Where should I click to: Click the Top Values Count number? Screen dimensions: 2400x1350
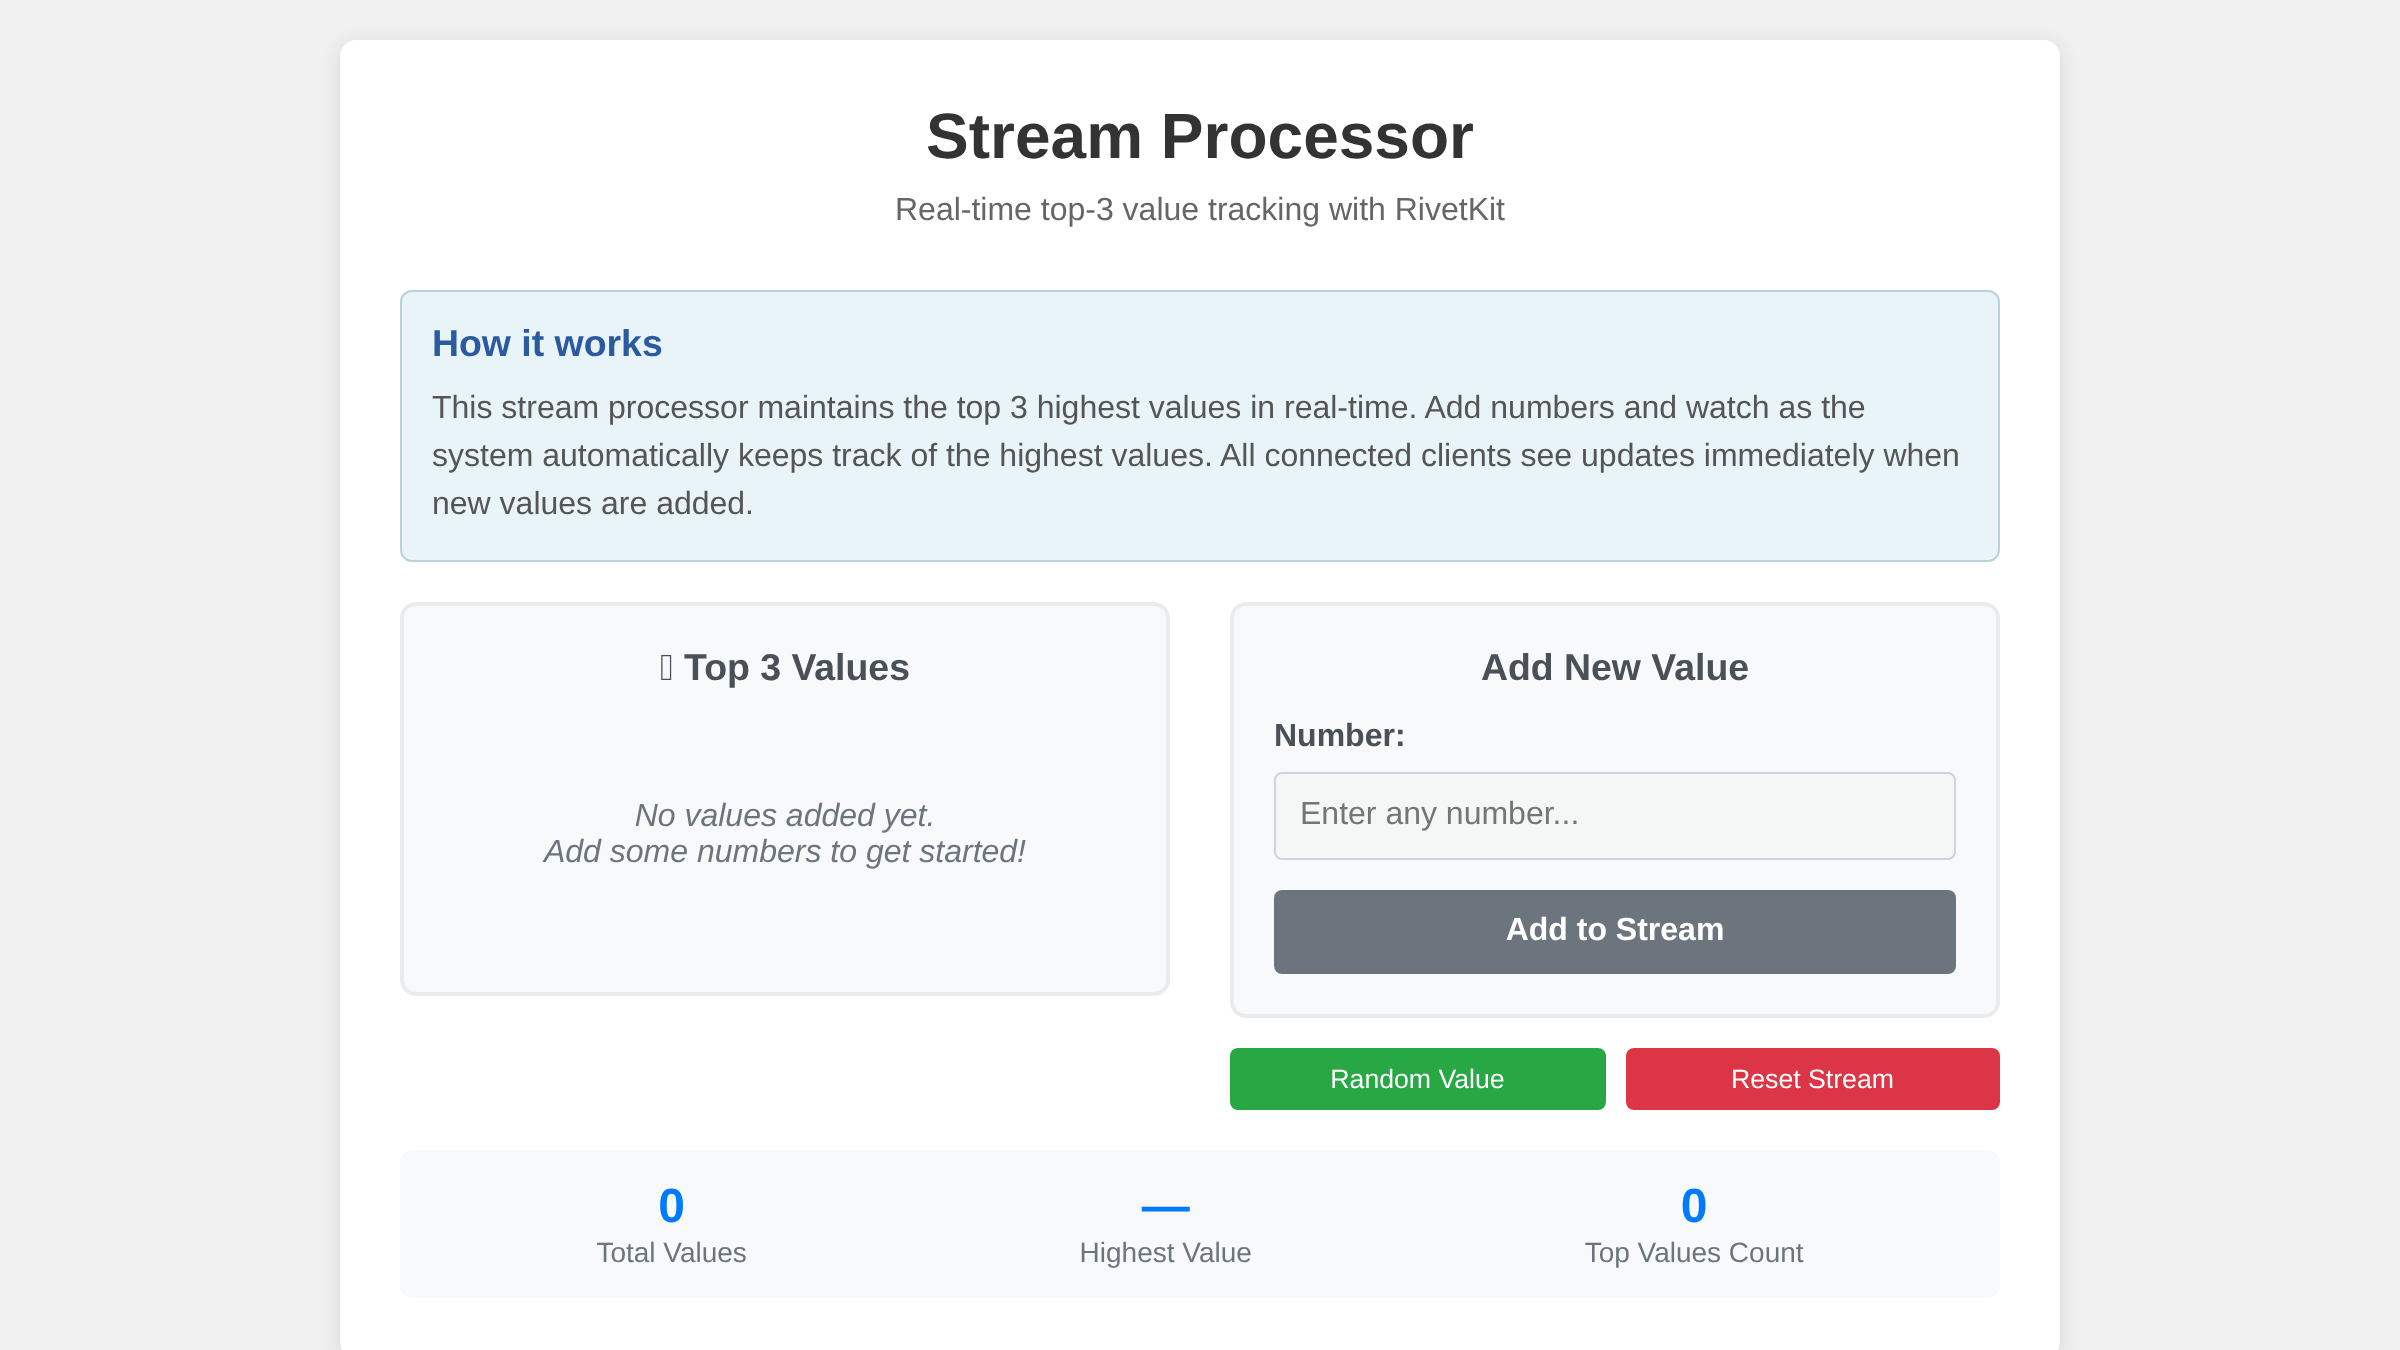coord(1692,1206)
